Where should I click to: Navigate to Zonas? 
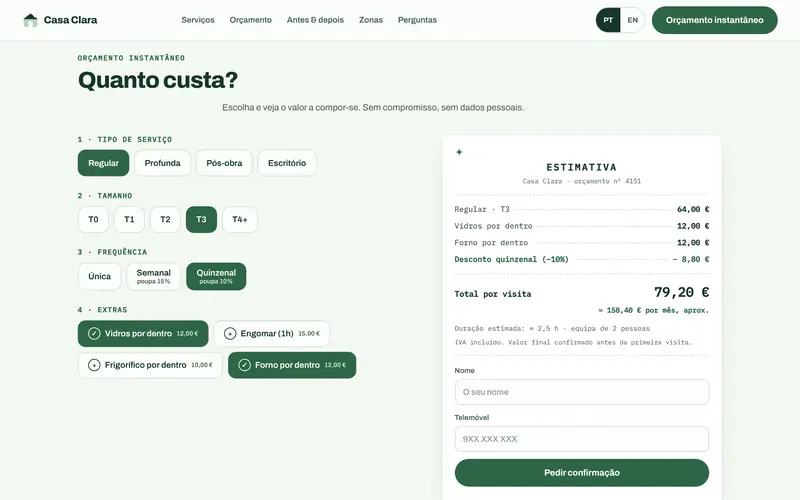click(x=371, y=20)
